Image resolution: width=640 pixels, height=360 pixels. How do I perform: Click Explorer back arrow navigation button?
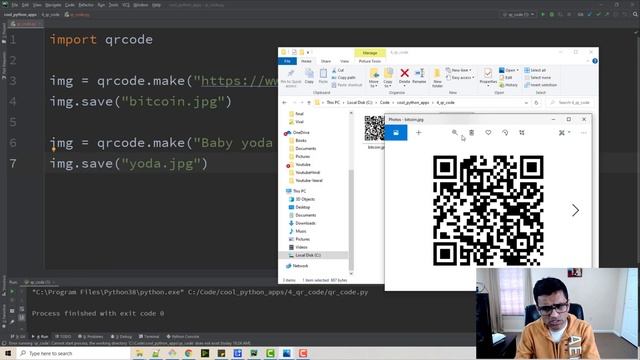tap(285, 102)
